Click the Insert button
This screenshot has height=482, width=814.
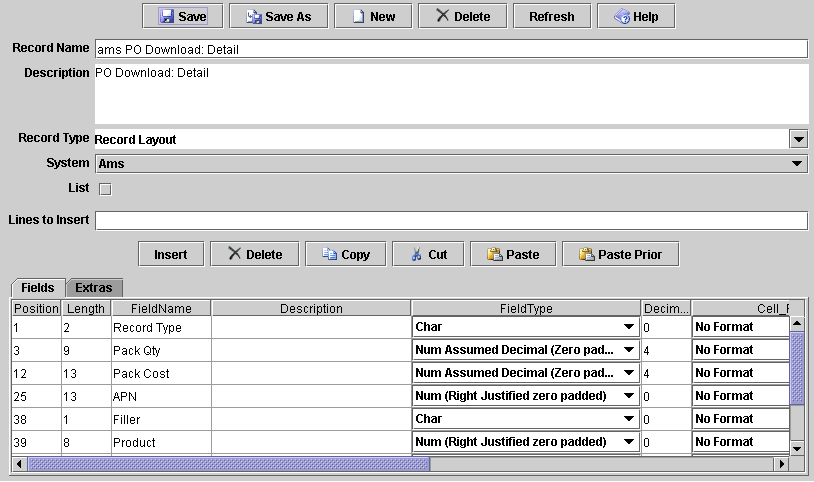pyautogui.click(x=170, y=254)
